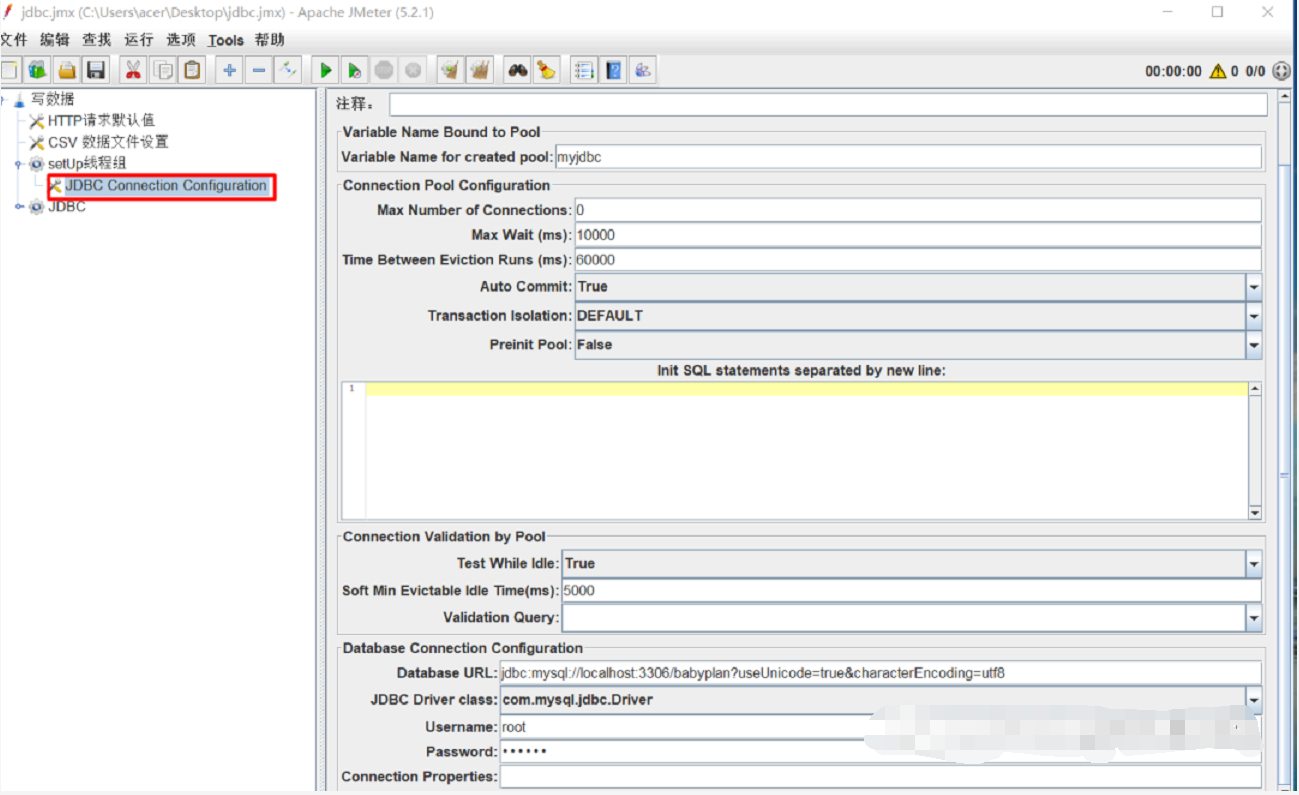This screenshot has width=1299, height=795.
Task: Click the elapsed time 00:00:00 display
Action: pos(1173,72)
